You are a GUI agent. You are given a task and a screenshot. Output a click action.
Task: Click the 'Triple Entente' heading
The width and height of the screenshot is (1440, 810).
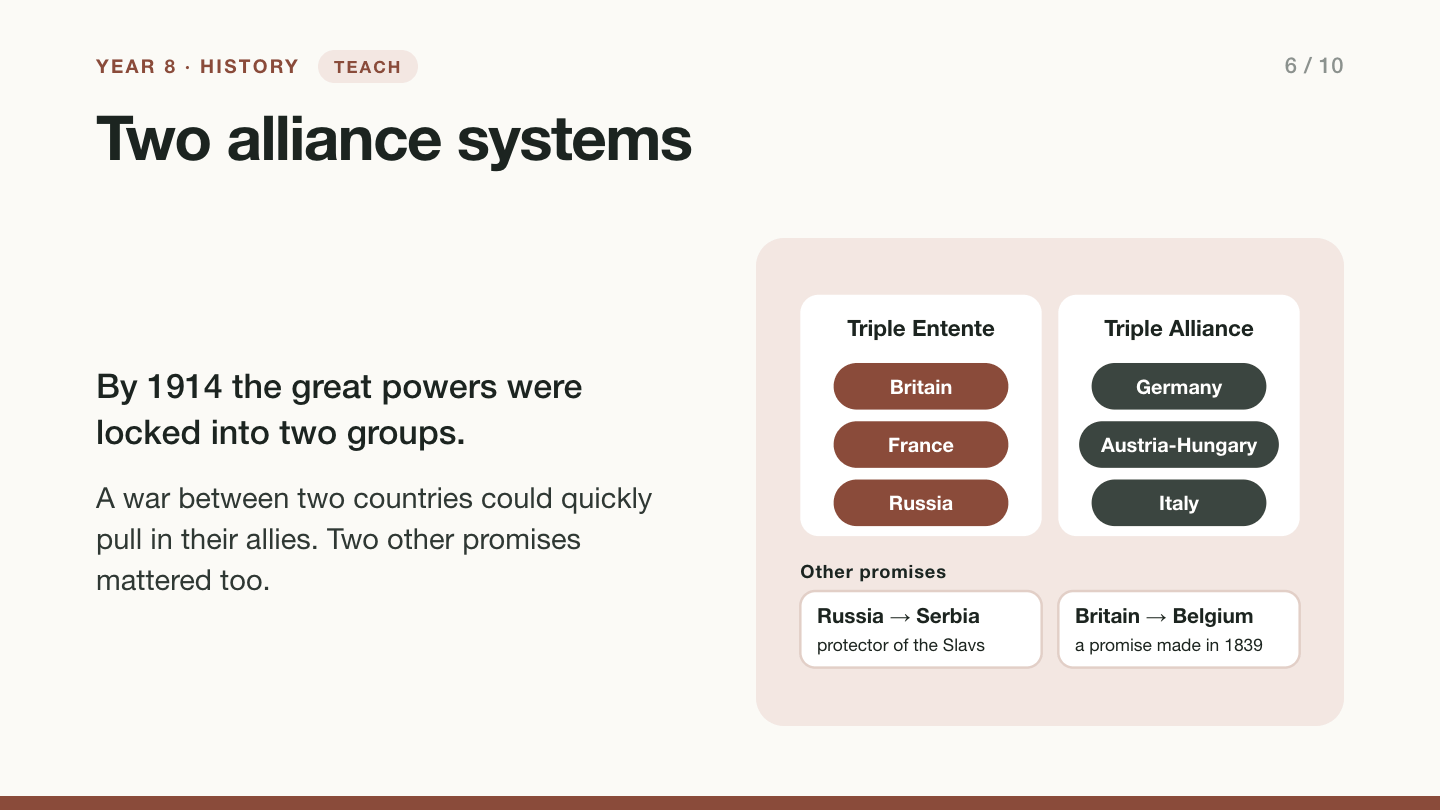click(x=921, y=329)
